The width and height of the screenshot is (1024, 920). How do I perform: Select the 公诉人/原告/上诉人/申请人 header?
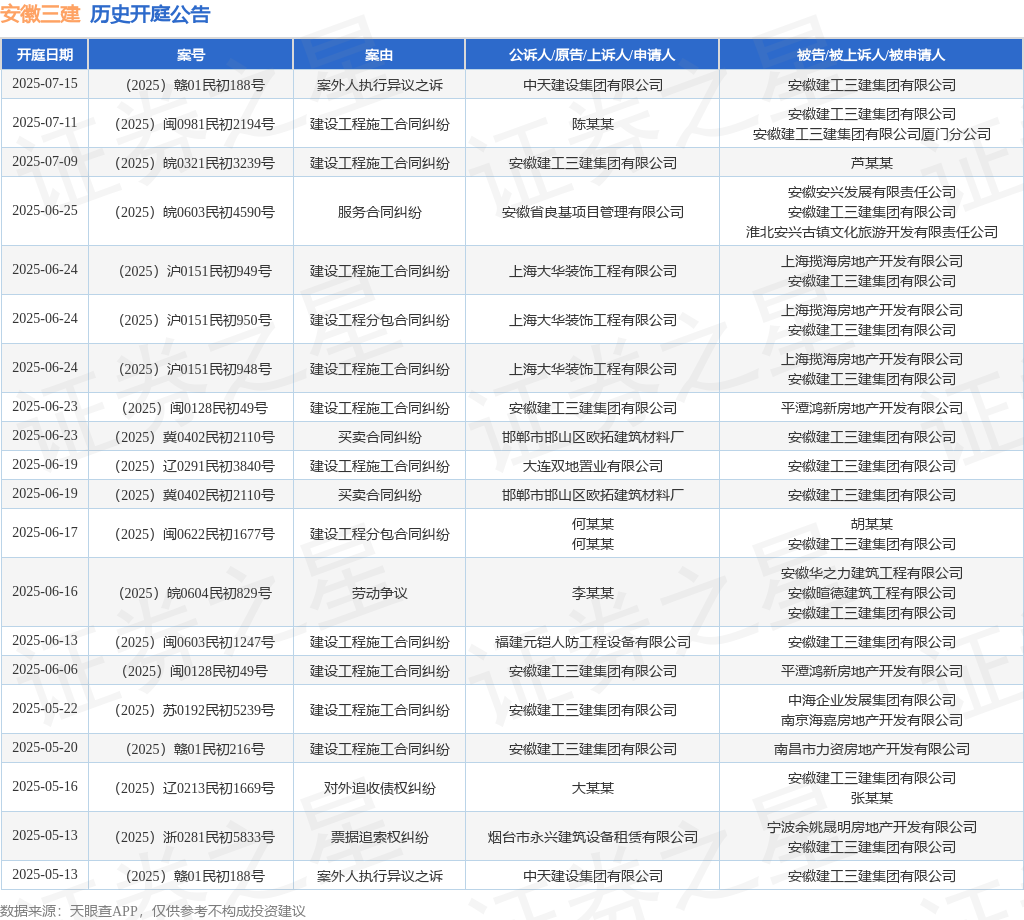pyautogui.click(x=592, y=55)
